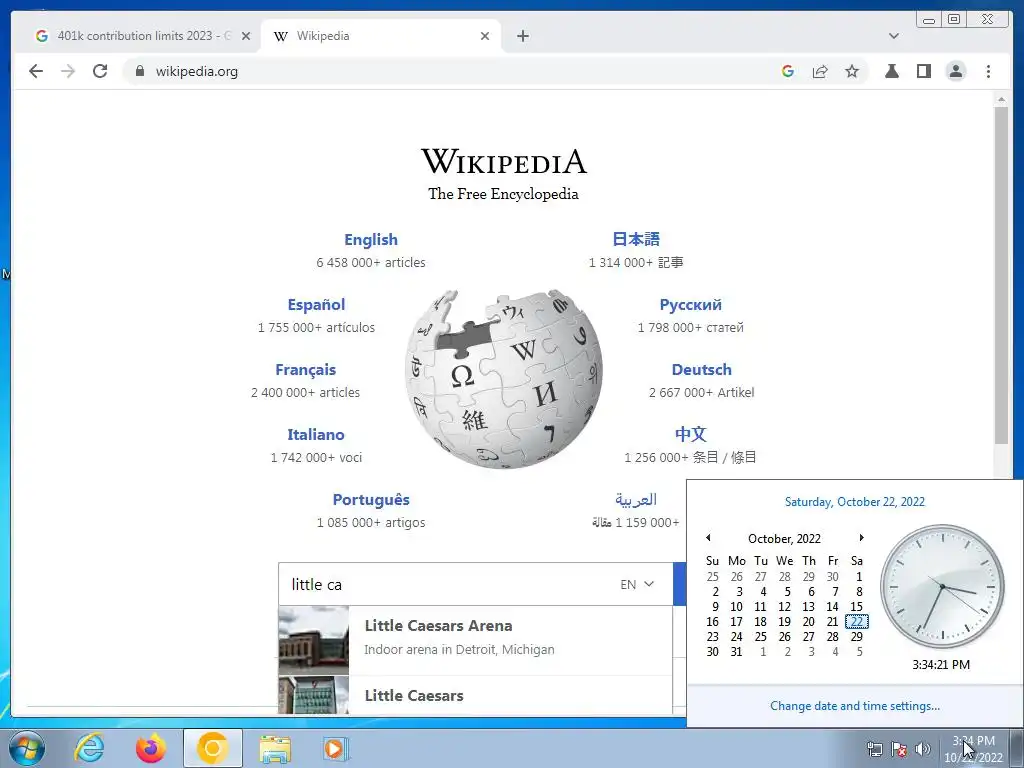Open the Chrome Labs flask icon
1024x768 pixels.
pyautogui.click(x=891, y=71)
